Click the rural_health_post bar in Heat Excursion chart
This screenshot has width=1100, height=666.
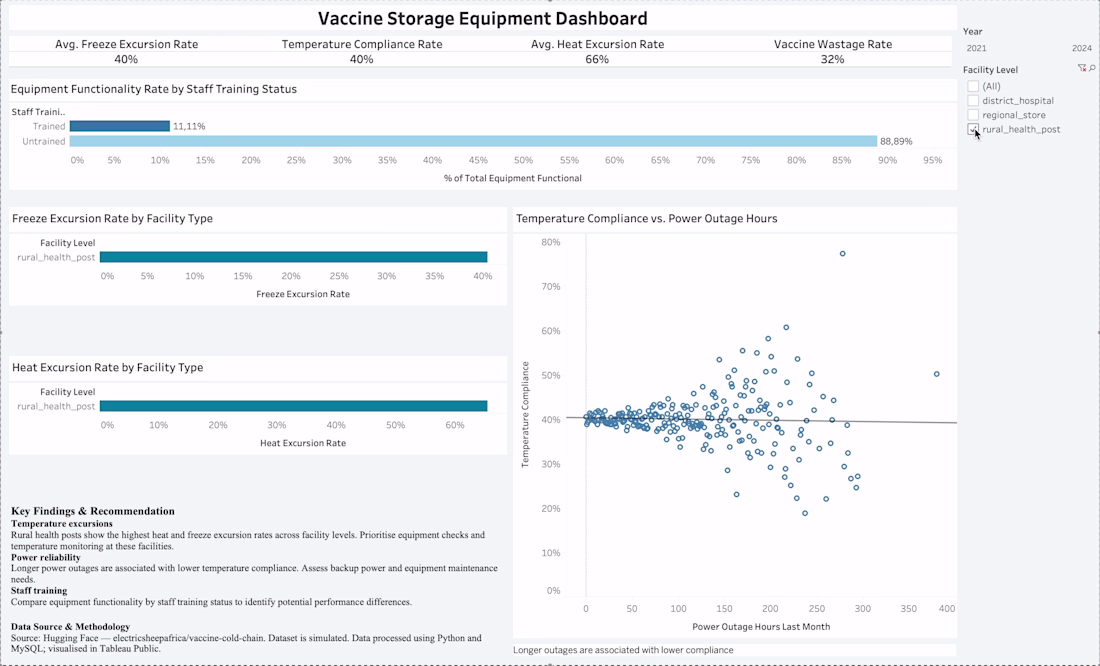[293, 406]
